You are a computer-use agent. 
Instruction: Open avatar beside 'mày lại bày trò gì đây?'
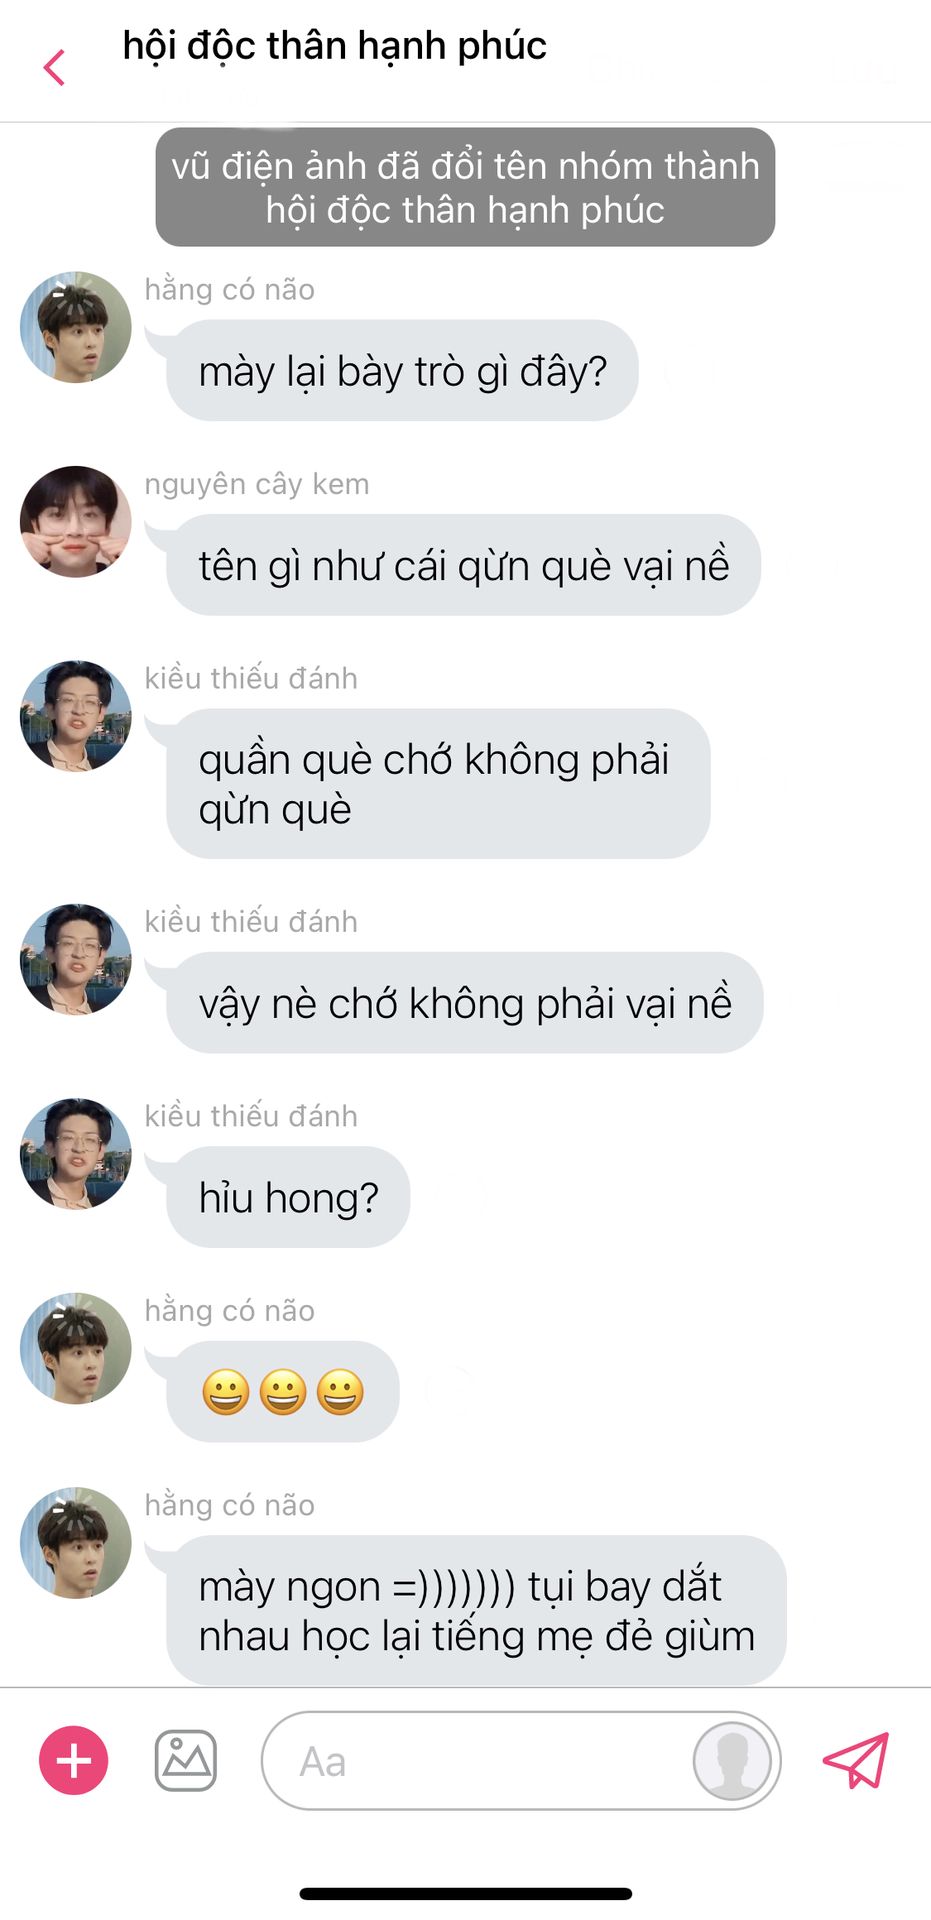tap(76, 327)
